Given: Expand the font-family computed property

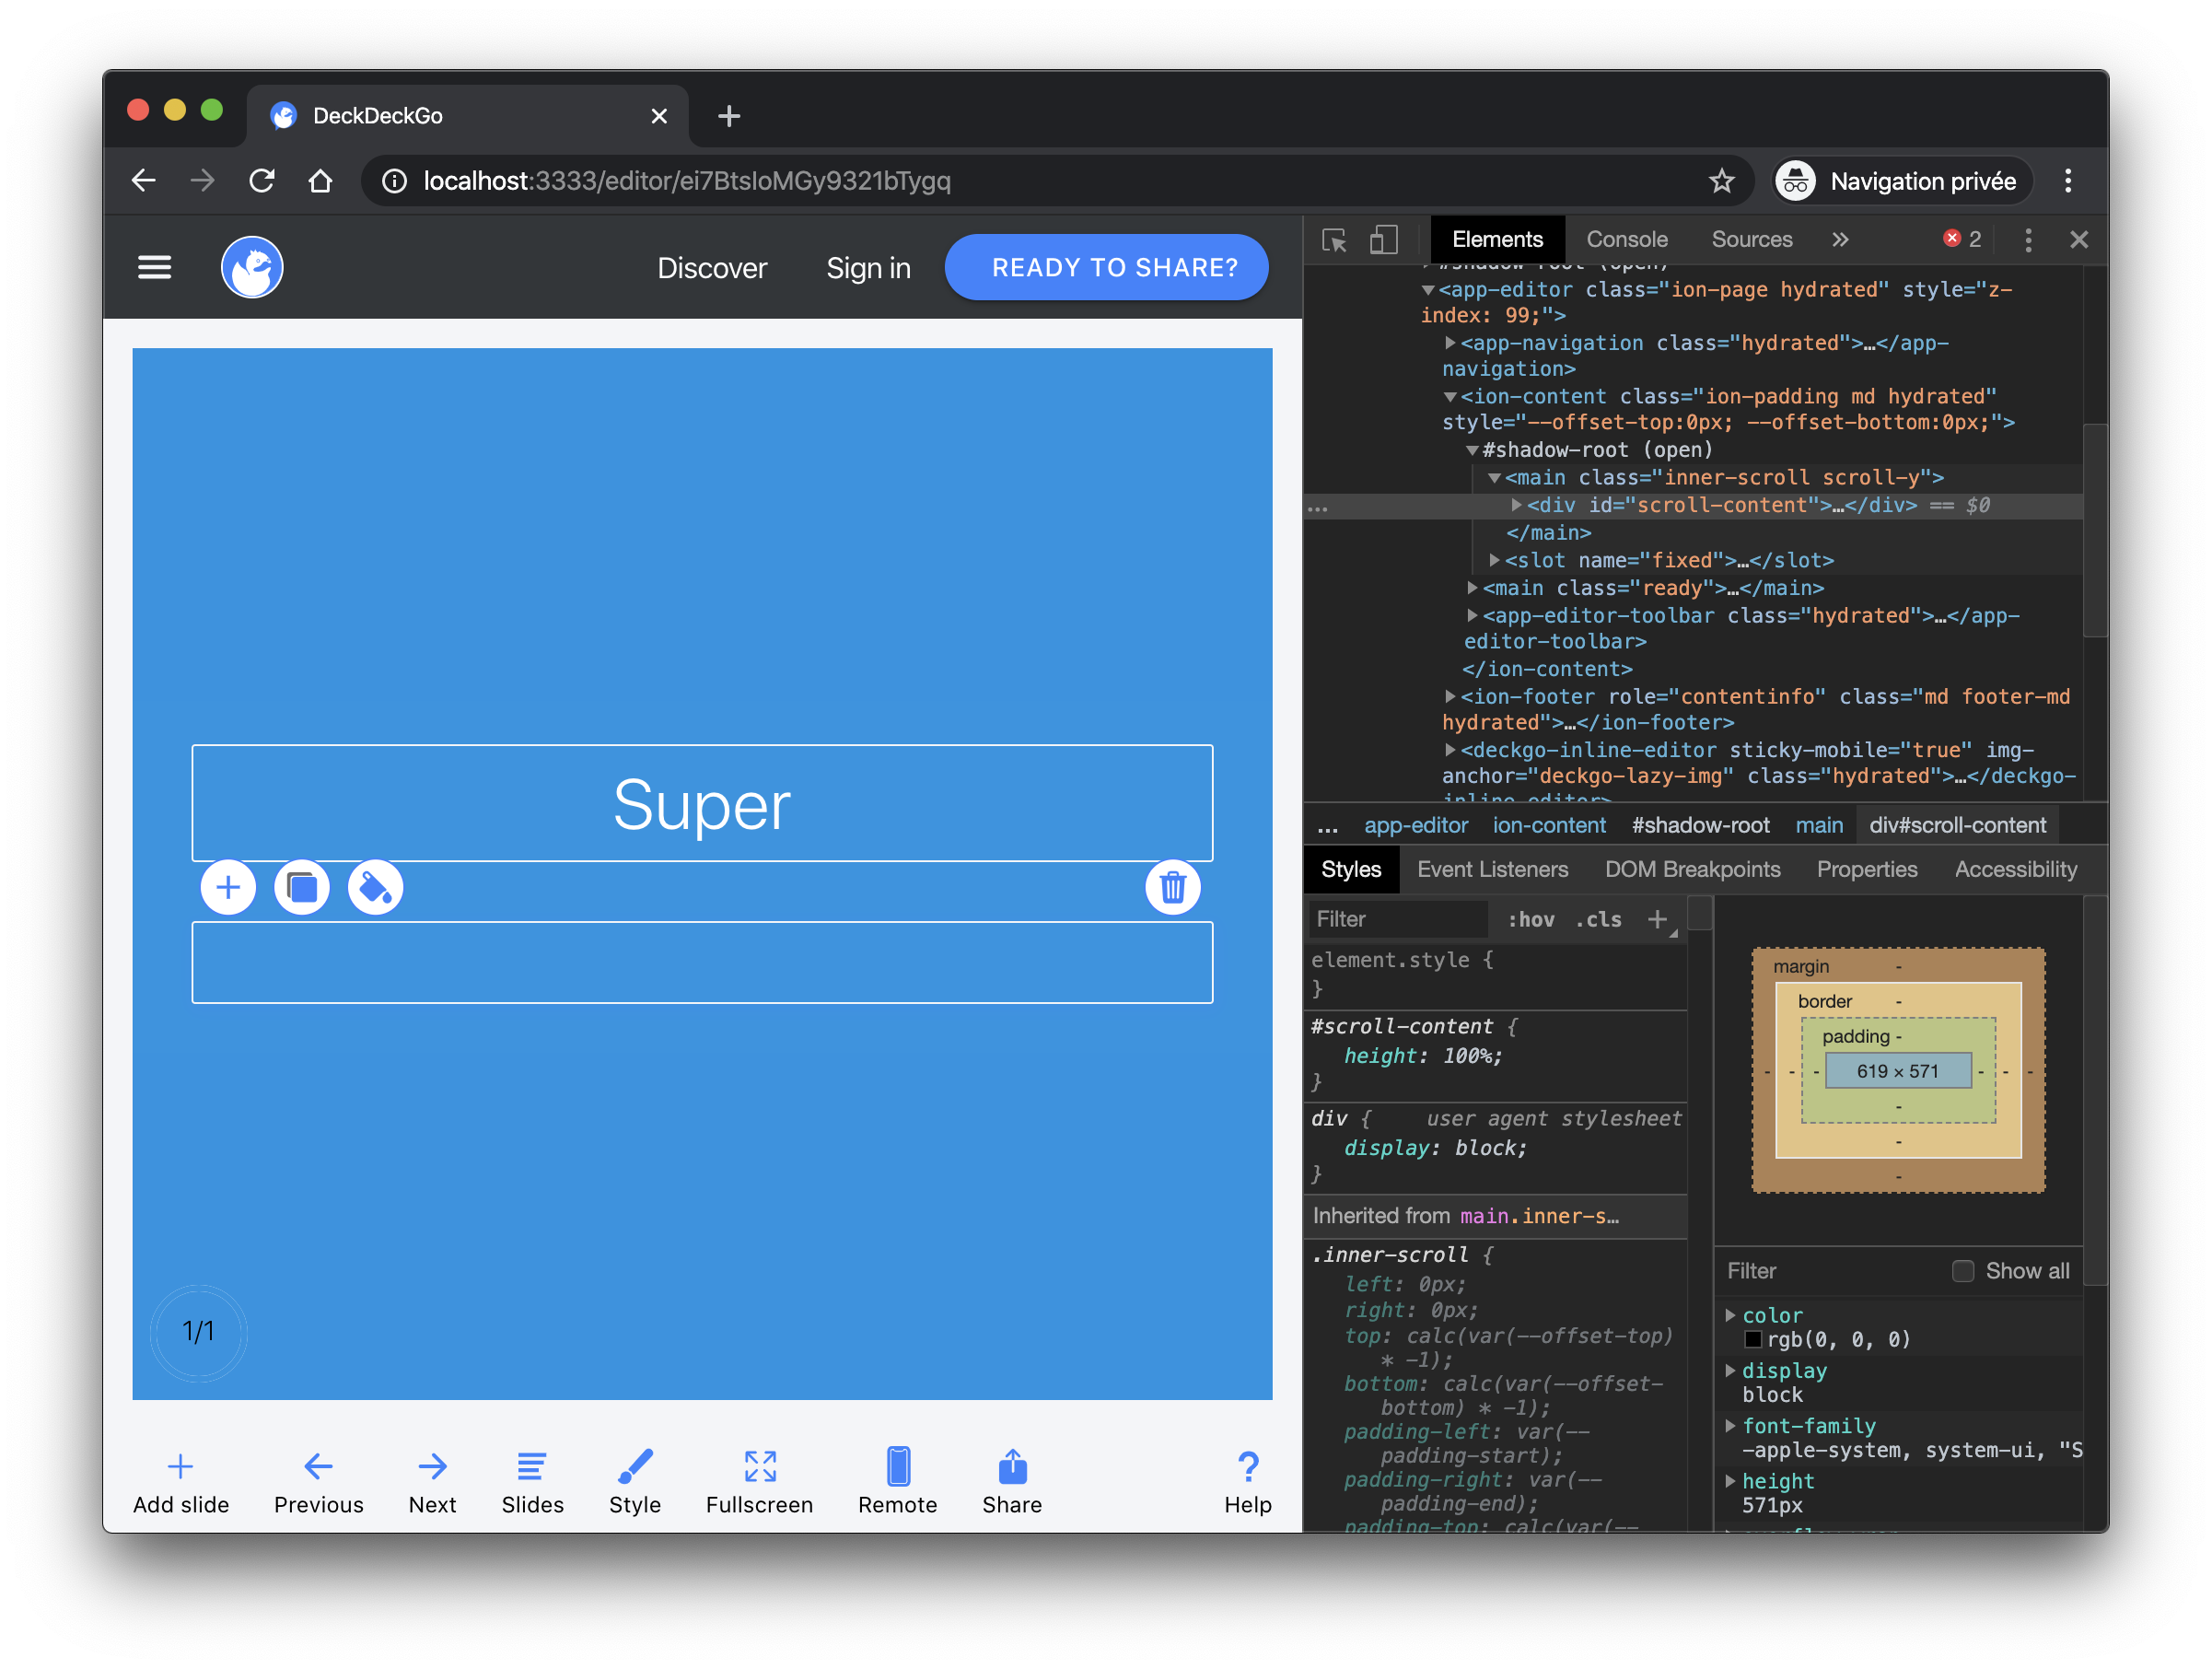Looking at the screenshot, I should click(1732, 1426).
